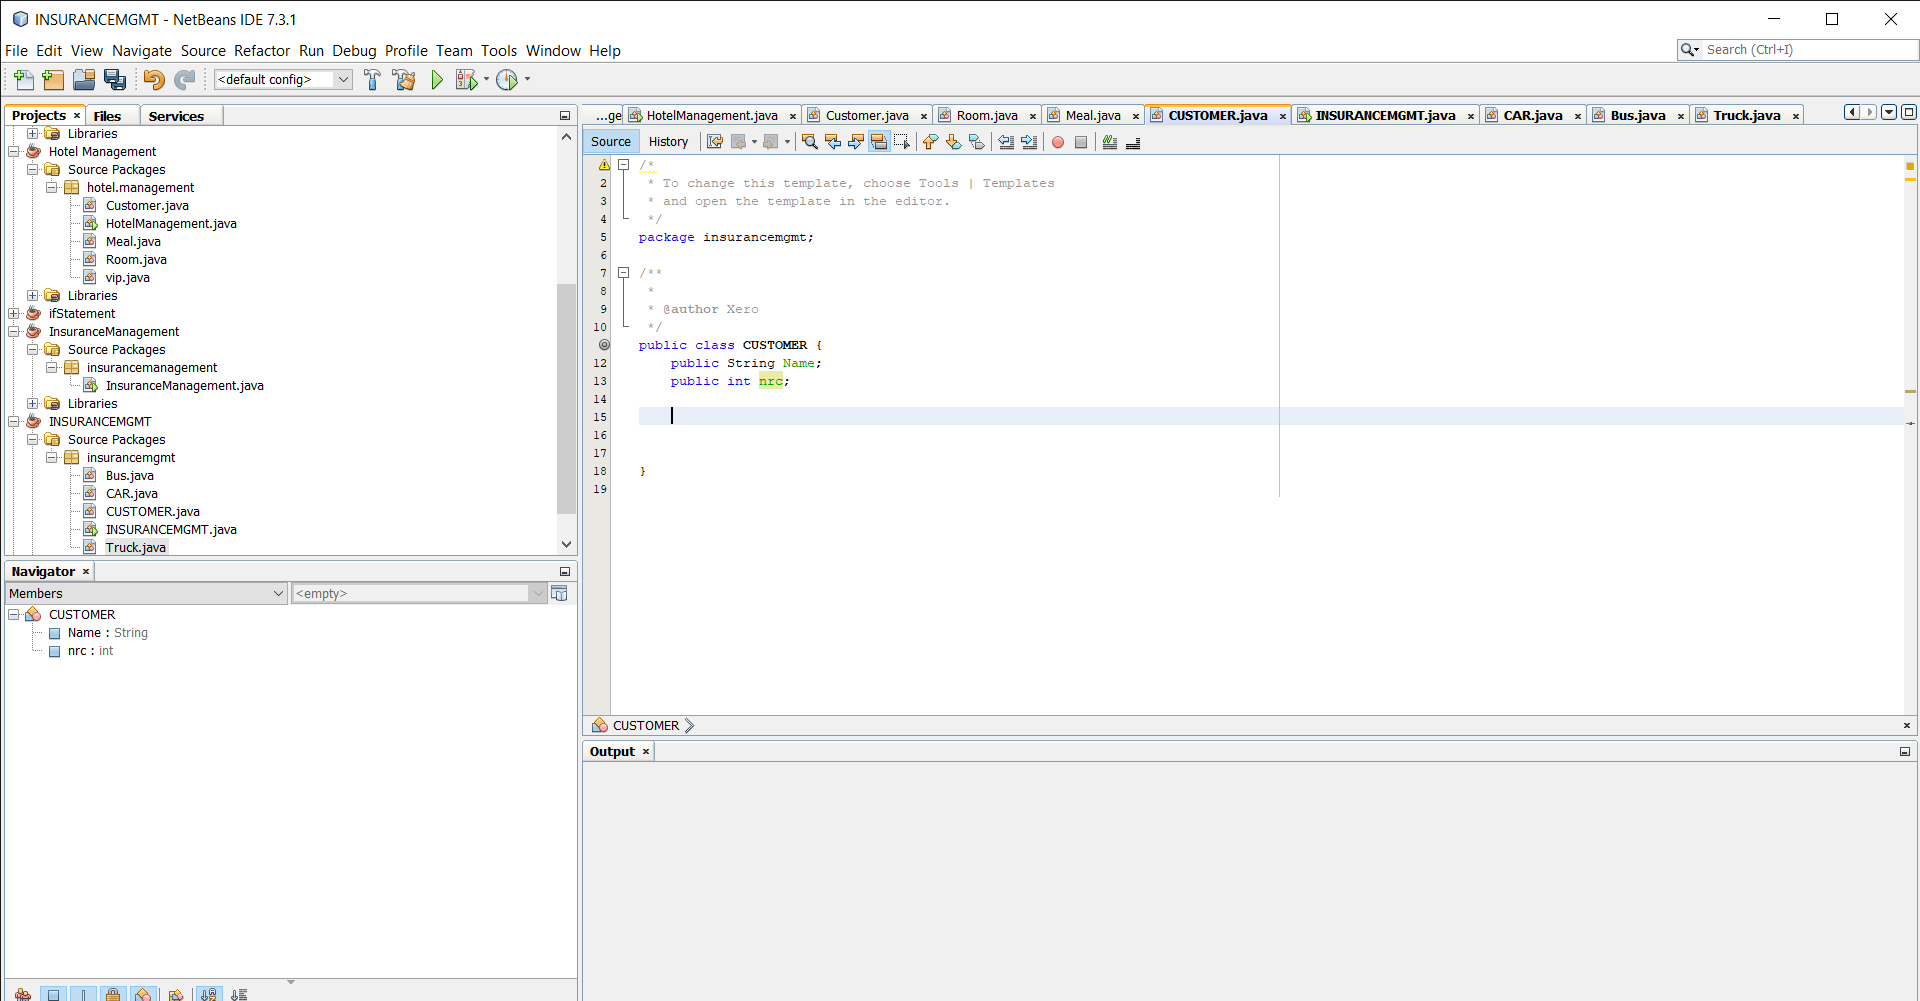Toggle Highlight Search in editor toolbar
The image size is (1920, 1001).
tap(879, 142)
